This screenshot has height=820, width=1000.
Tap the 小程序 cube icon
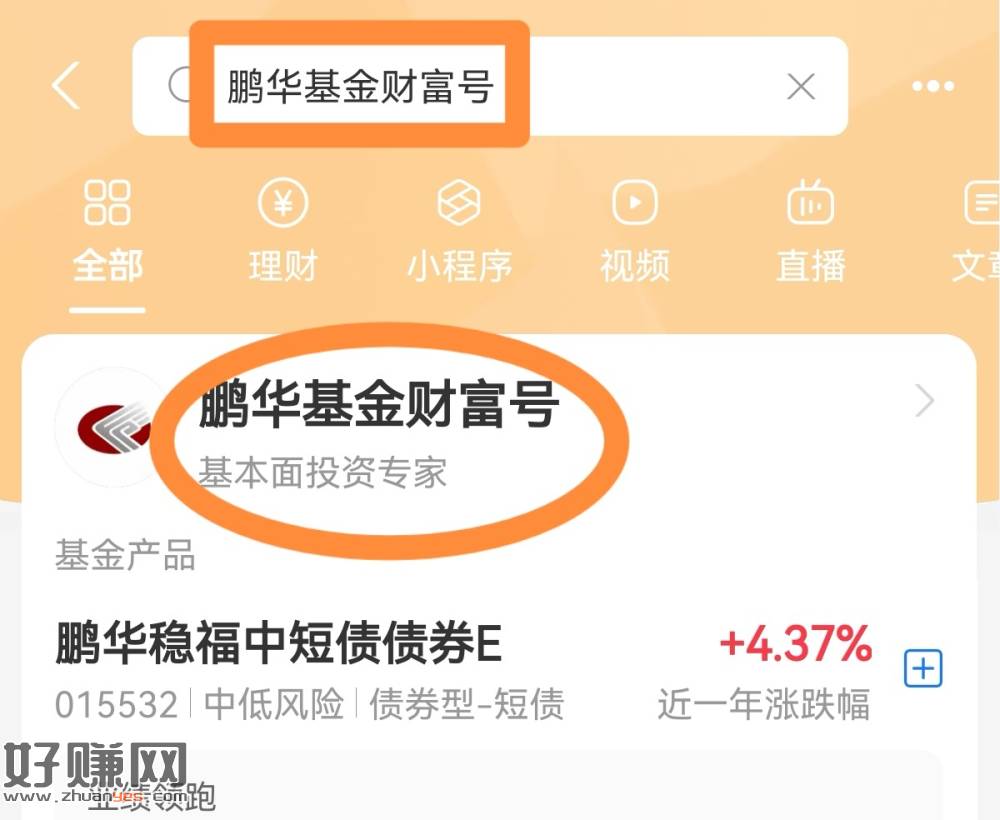tap(459, 202)
